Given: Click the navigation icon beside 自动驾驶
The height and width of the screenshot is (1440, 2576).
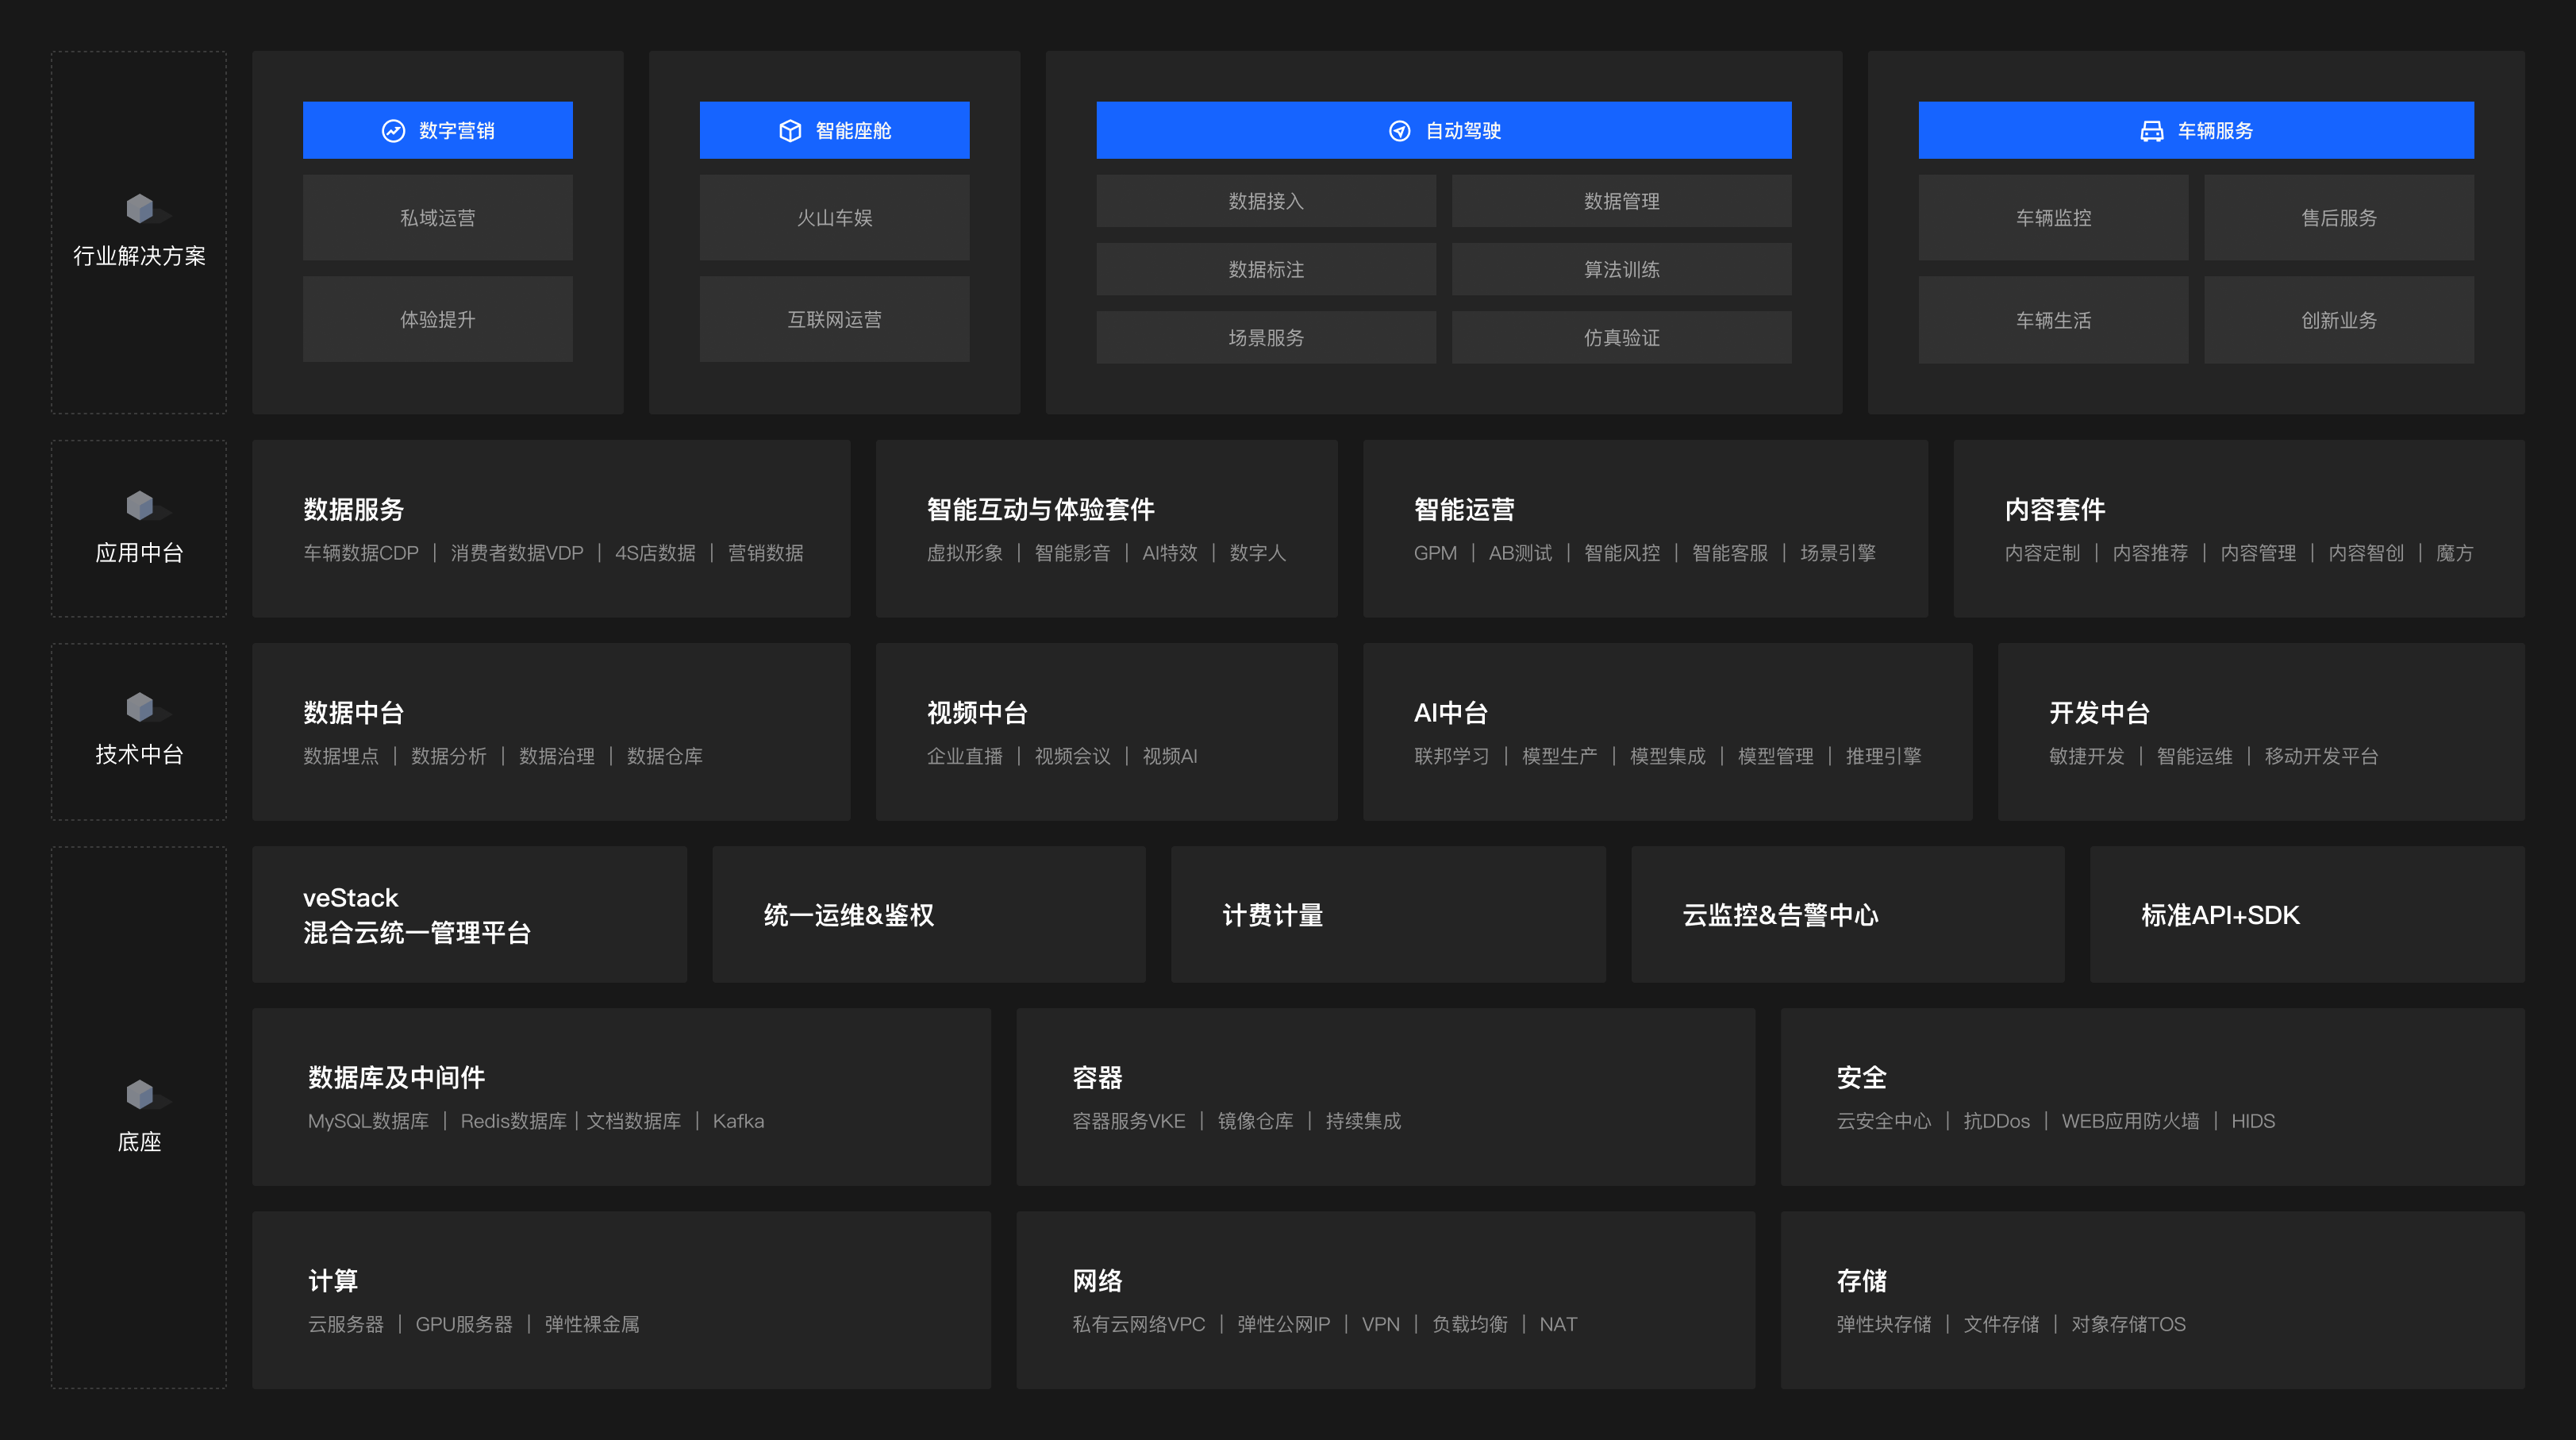Looking at the screenshot, I should [x=1399, y=131].
